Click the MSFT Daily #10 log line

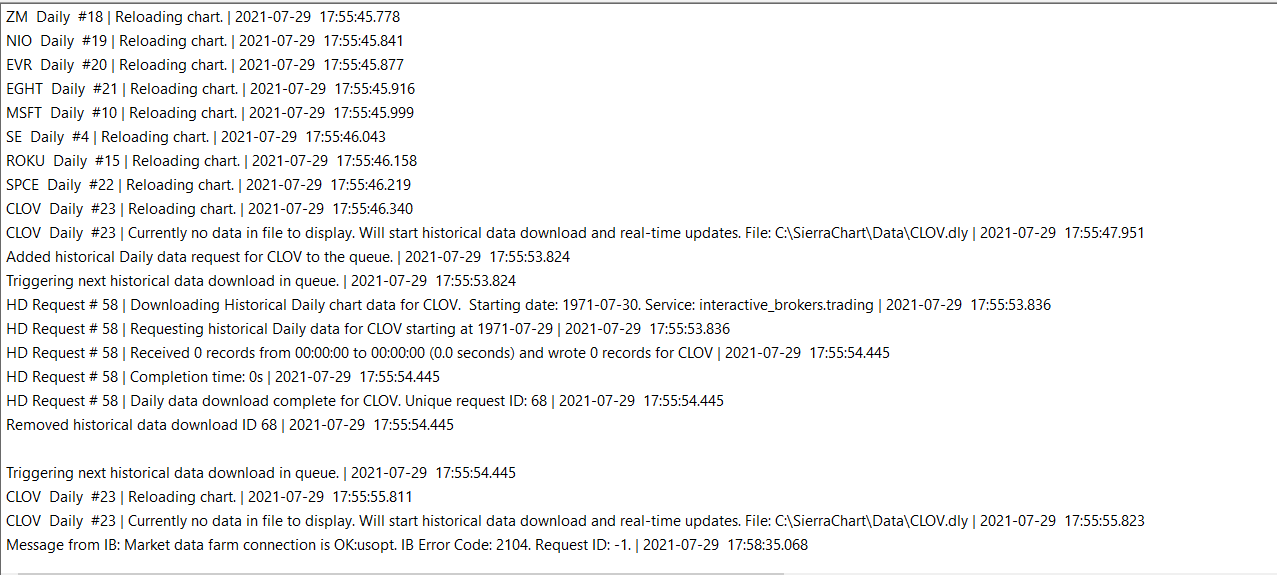(210, 113)
